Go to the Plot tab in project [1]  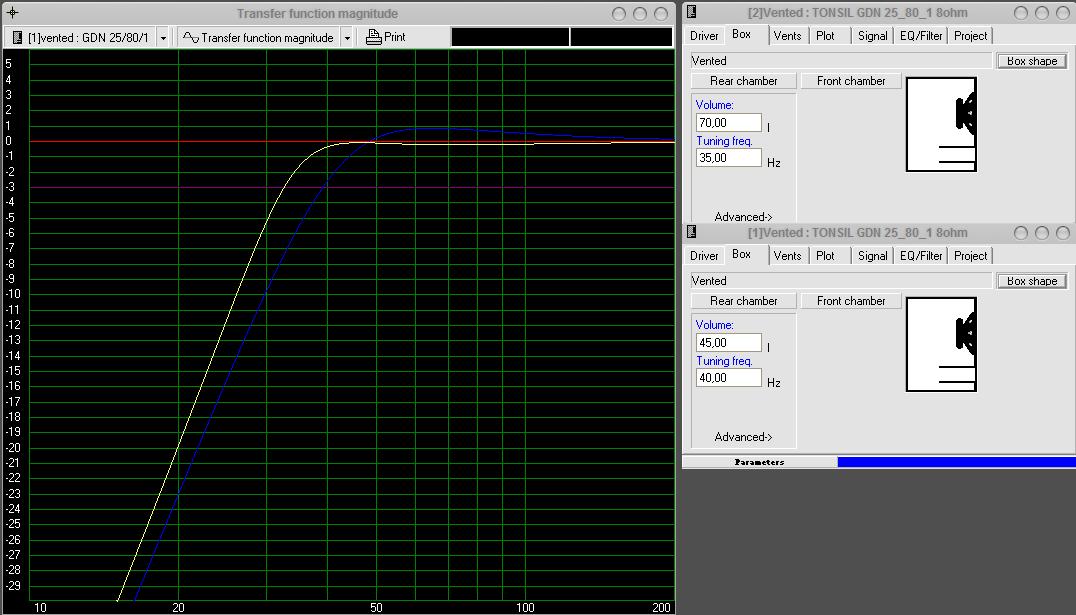825,255
